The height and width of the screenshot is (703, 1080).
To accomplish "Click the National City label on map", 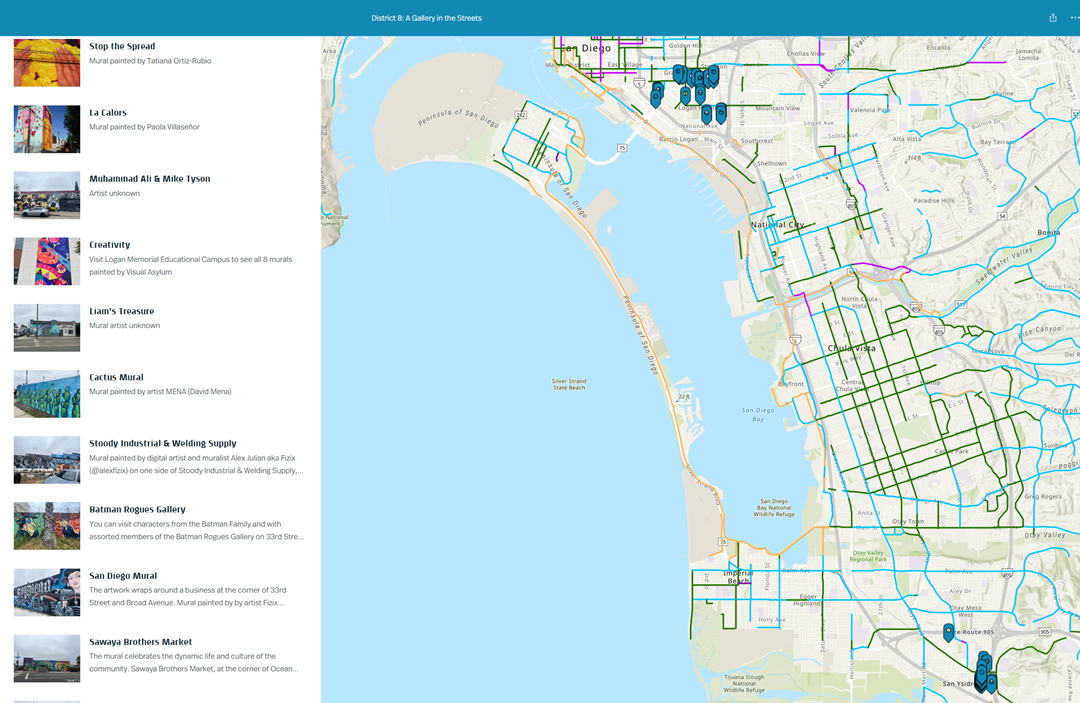I will pyautogui.click(x=777, y=225).
